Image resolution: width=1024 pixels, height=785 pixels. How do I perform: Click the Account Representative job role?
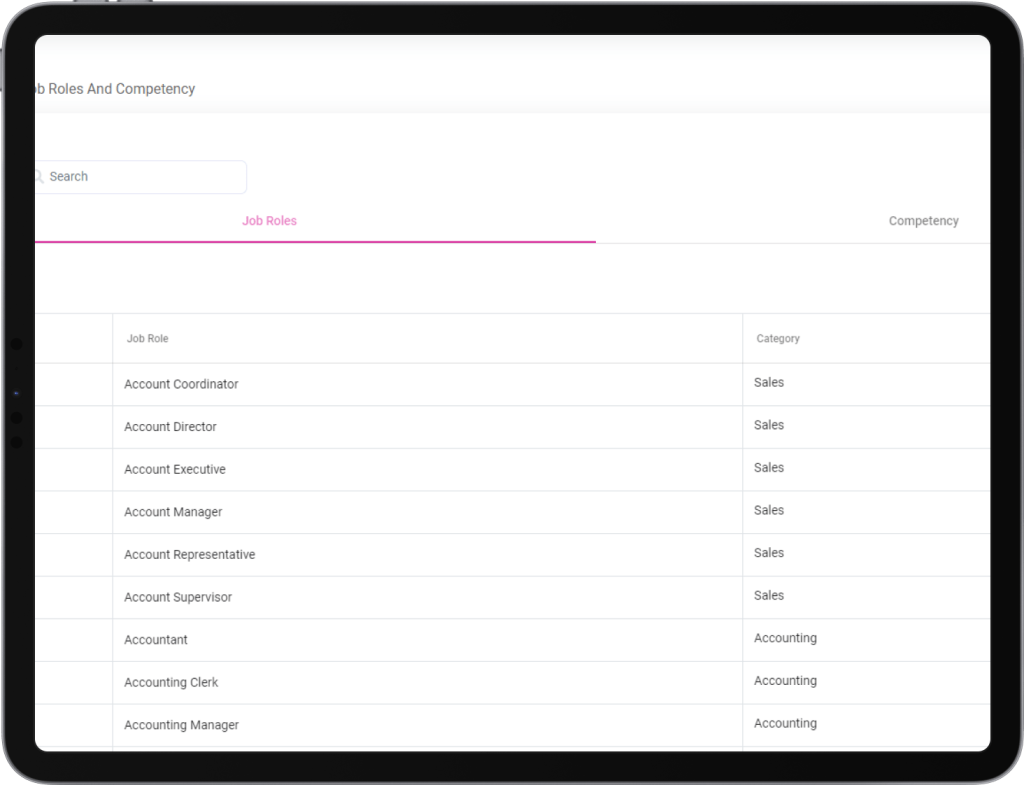pyautogui.click(x=189, y=555)
